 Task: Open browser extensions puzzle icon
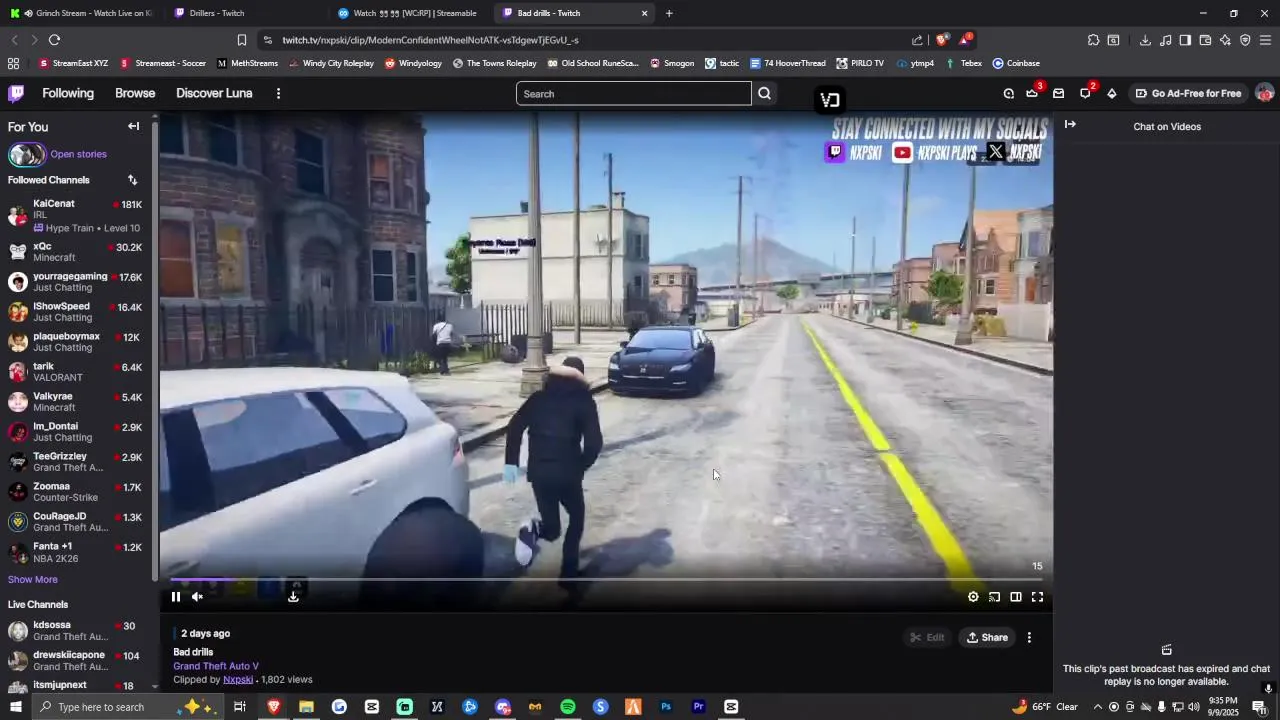pyautogui.click(x=1093, y=40)
